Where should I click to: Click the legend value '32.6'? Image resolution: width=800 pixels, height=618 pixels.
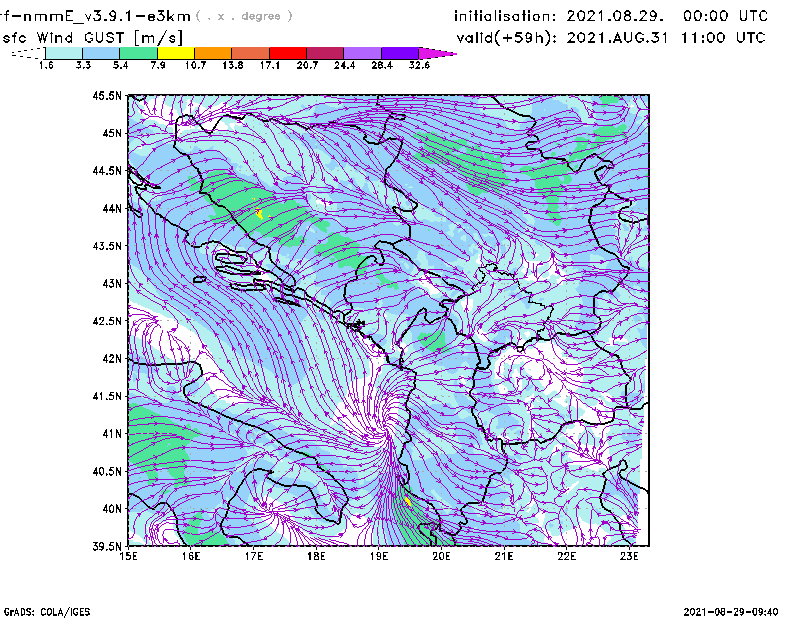[419, 65]
